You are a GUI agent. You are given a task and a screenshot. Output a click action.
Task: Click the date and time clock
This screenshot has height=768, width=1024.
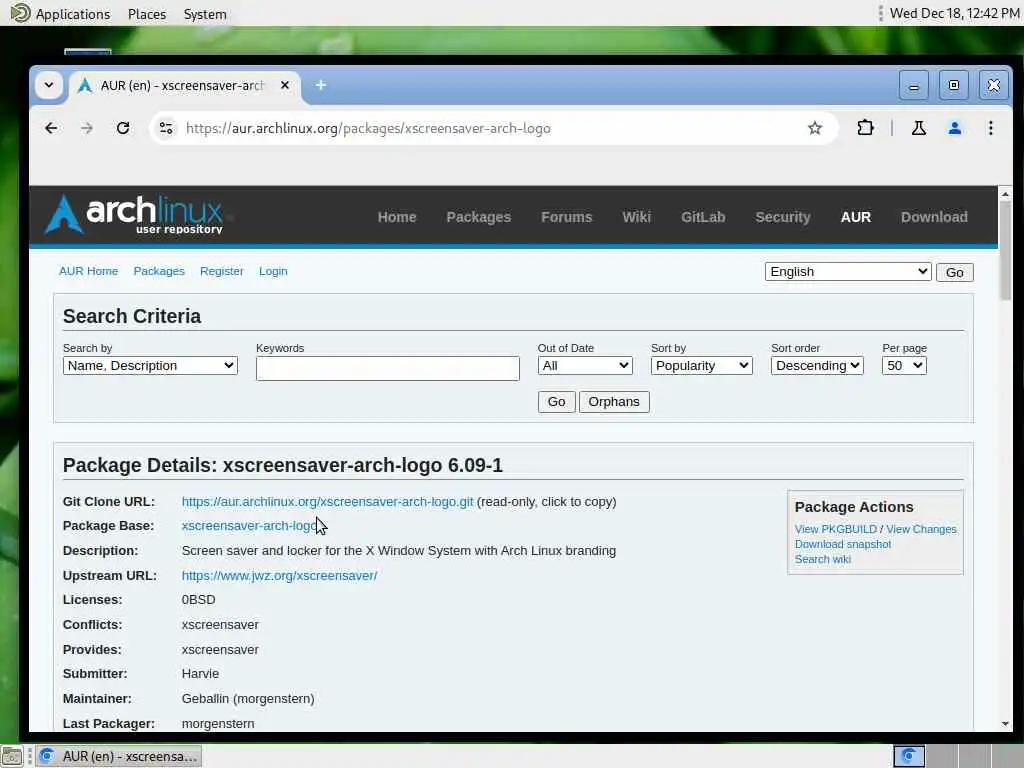point(954,13)
